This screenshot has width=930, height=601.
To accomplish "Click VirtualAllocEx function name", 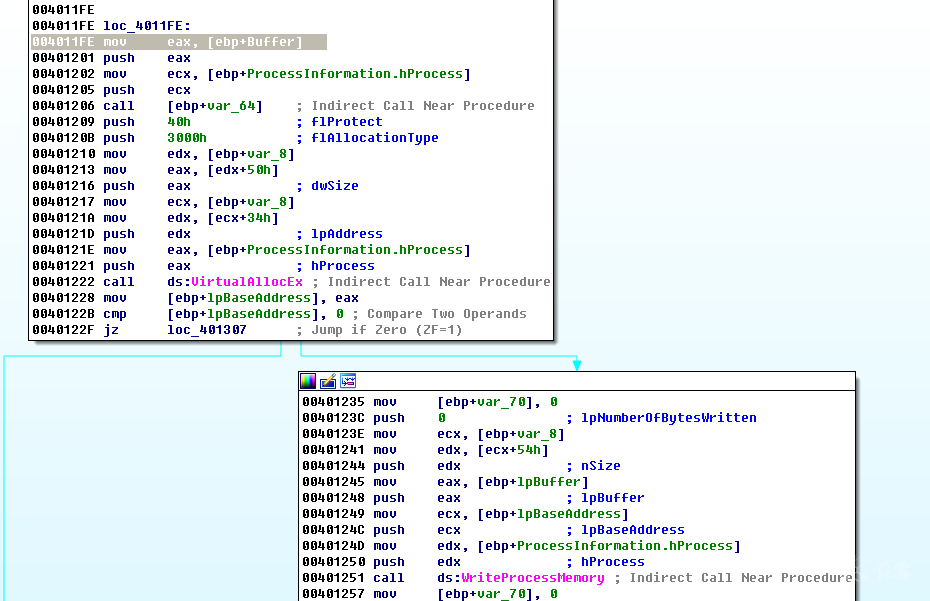I will coord(247,282).
